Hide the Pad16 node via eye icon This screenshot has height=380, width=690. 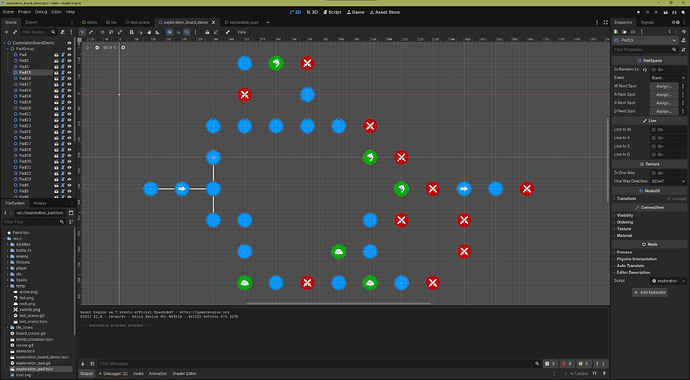pos(69,78)
